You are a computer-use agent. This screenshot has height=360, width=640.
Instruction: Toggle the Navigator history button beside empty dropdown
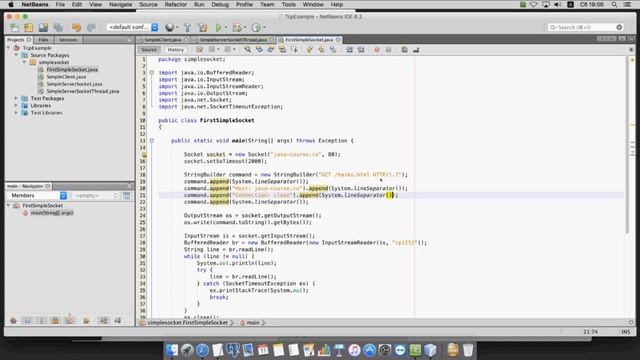(127, 196)
